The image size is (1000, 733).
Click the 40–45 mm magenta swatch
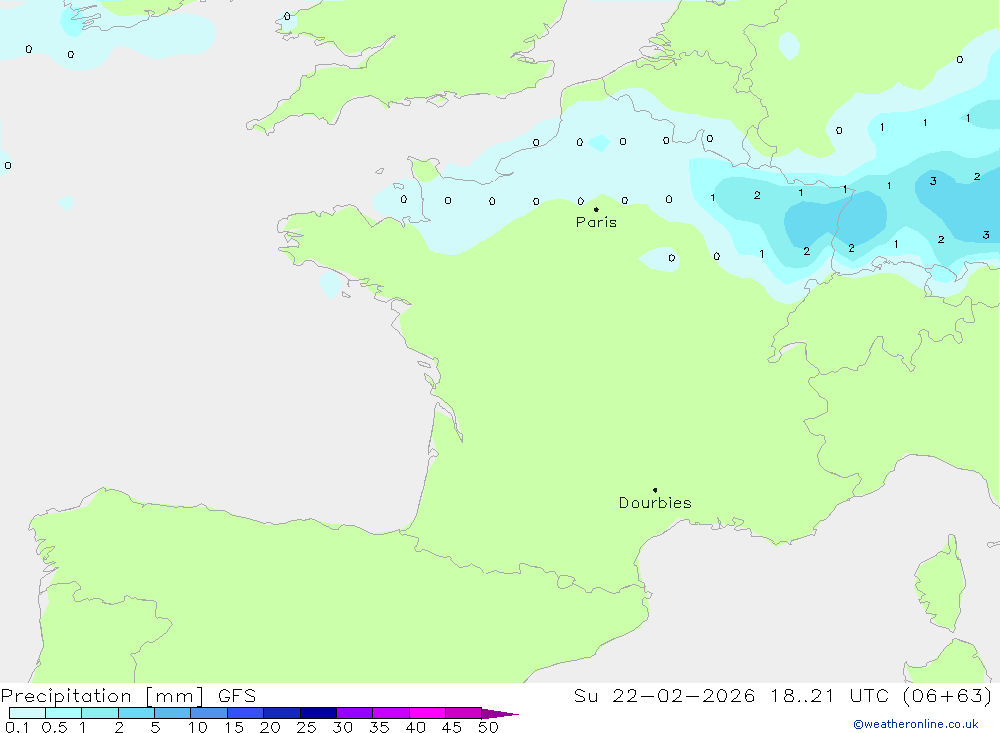tap(427, 713)
